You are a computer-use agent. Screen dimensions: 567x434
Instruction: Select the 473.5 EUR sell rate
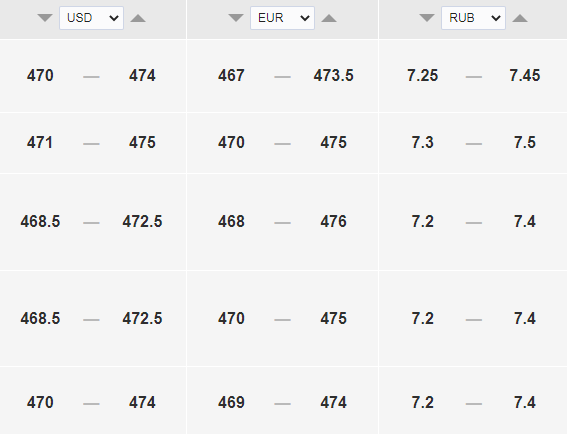pyautogui.click(x=333, y=76)
